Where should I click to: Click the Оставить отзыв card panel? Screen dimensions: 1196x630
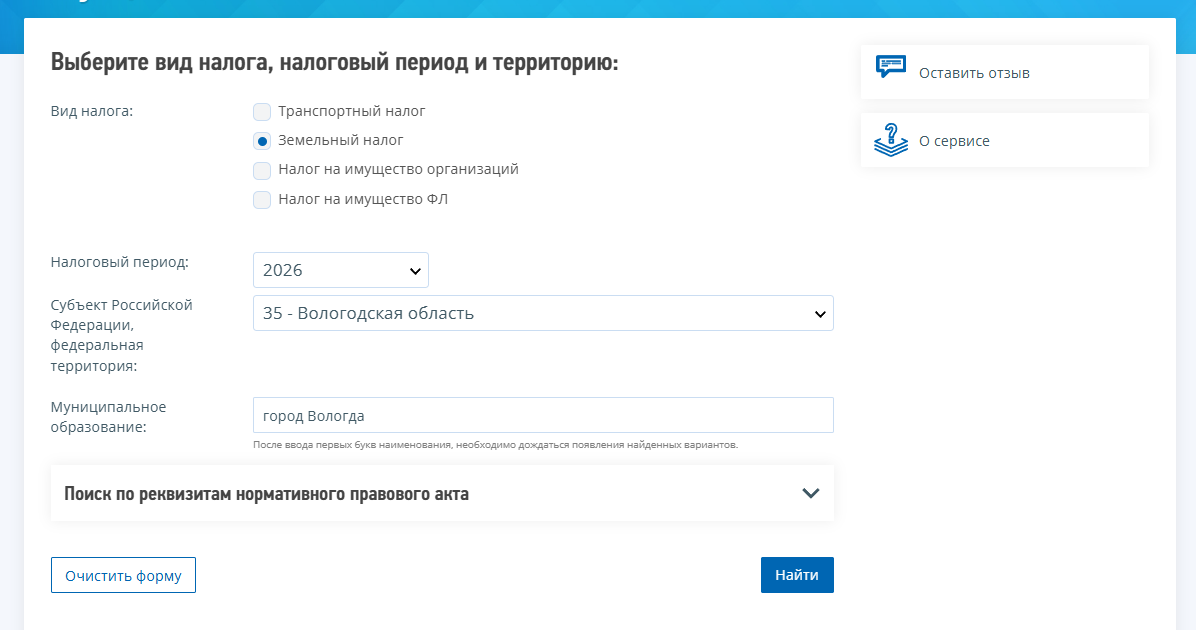[x=1004, y=71]
